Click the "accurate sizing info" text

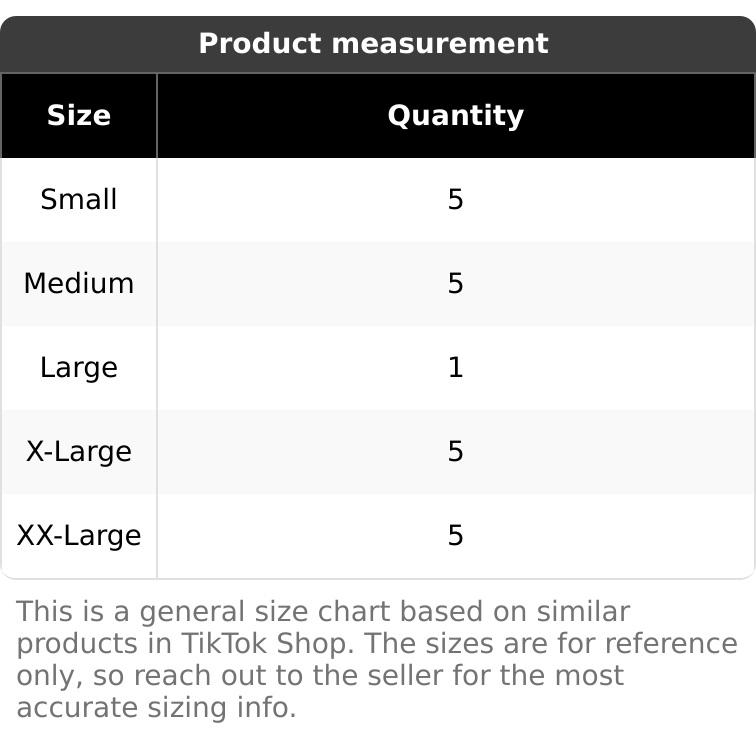point(156,708)
